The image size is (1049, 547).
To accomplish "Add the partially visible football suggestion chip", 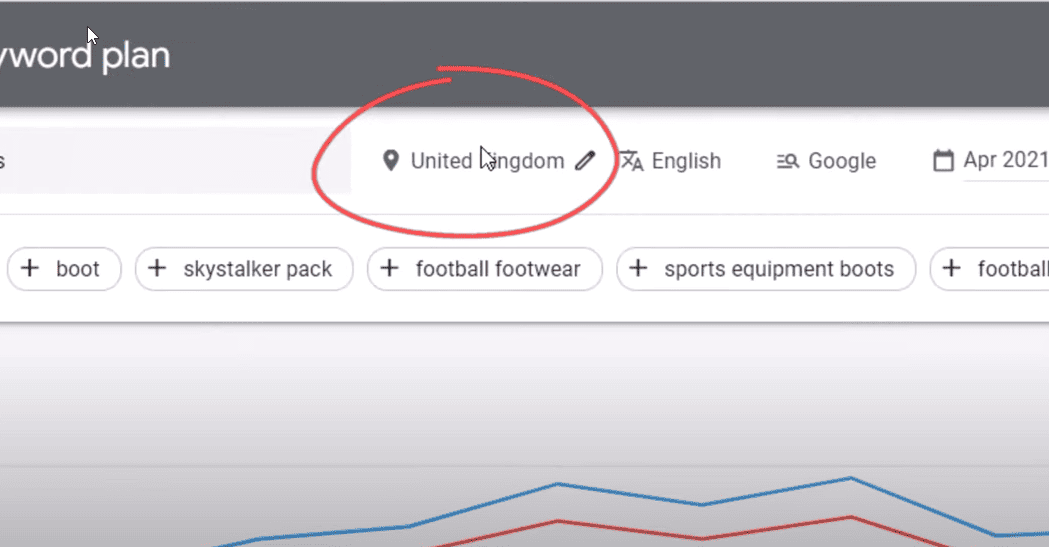I will [x=990, y=269].
